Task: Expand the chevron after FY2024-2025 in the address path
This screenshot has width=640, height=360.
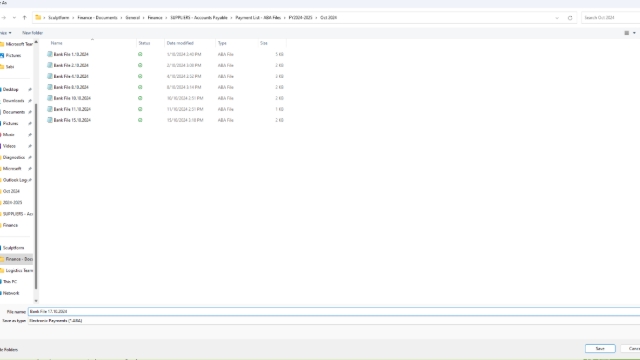Action: (316, 18)
